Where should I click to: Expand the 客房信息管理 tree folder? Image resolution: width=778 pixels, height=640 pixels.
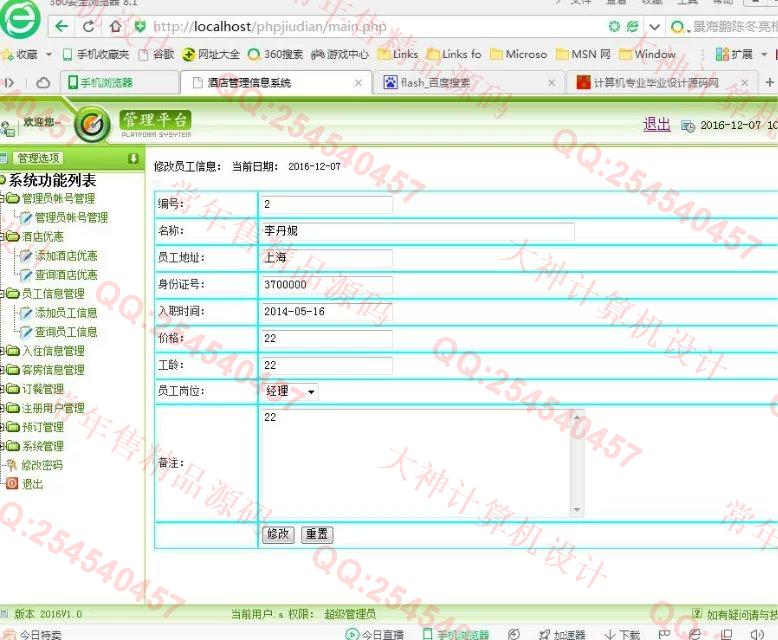coord(12,370)
